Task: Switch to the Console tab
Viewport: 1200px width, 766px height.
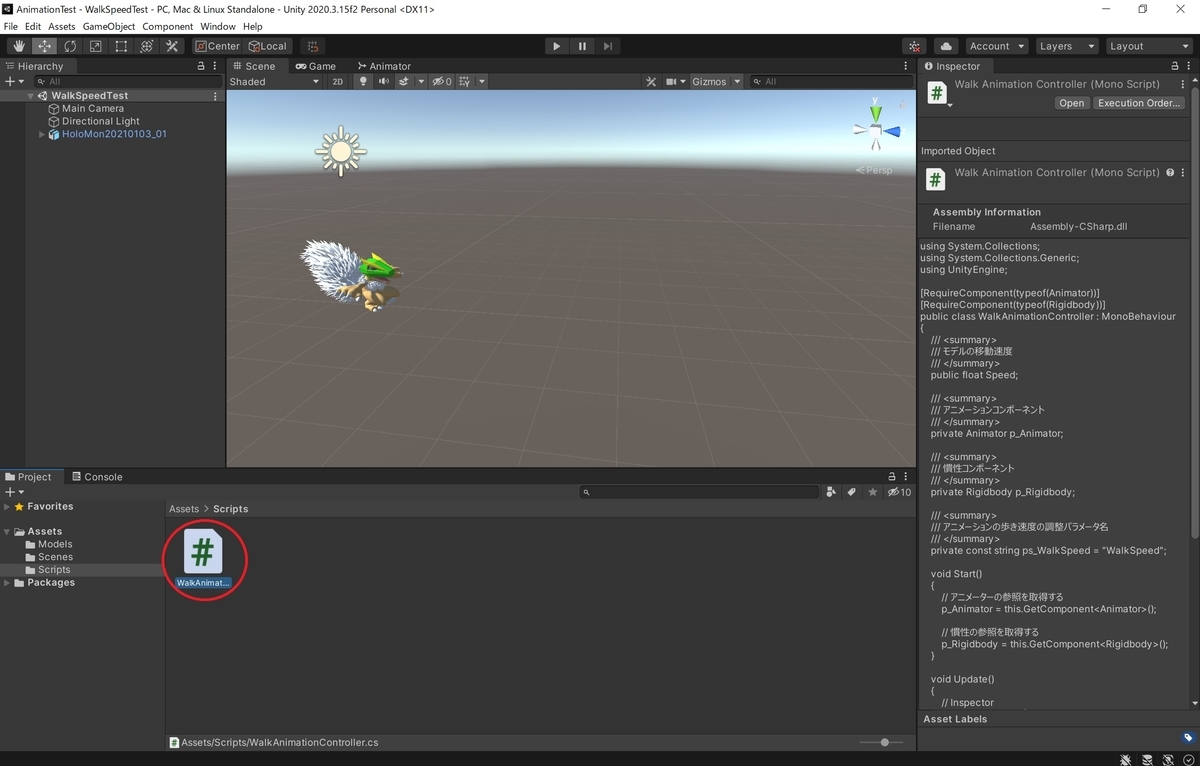Action: (96, 477)
